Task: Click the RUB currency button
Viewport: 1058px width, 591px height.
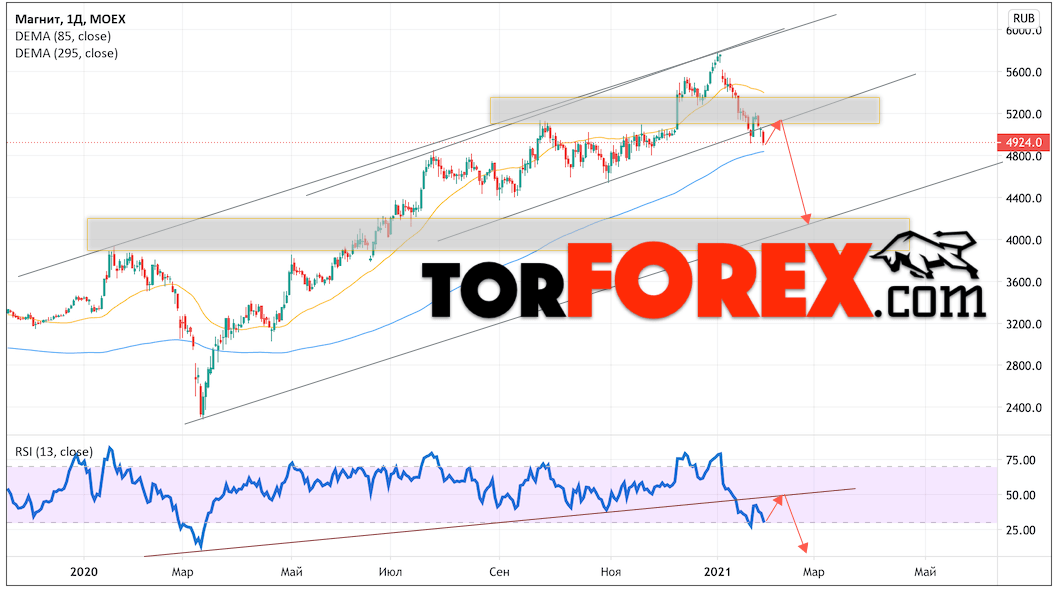Action: tap(1023, 18)
